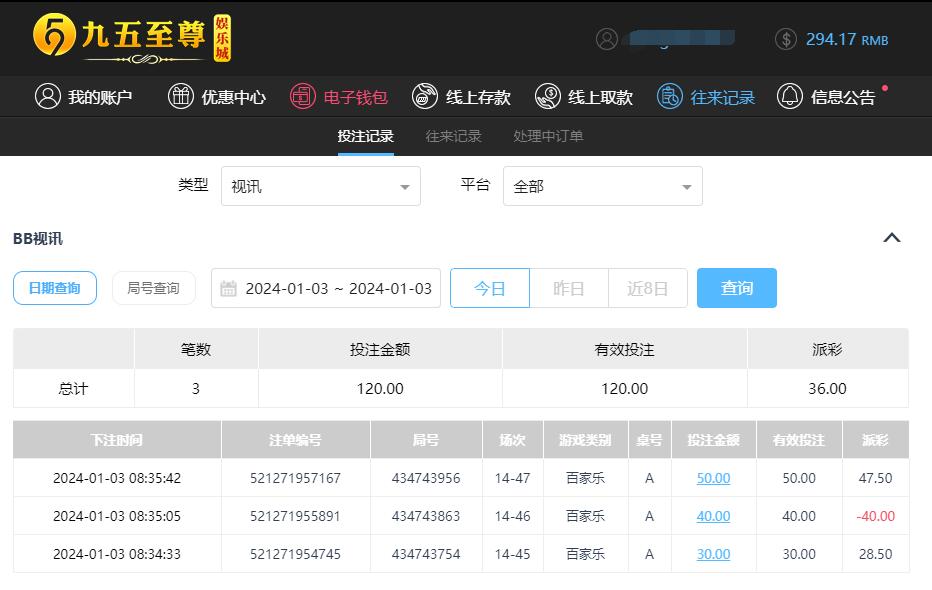This screenshot has height=590, width=932.
Task: Collapse the BB视讯 section chevron
Action: 892,238
